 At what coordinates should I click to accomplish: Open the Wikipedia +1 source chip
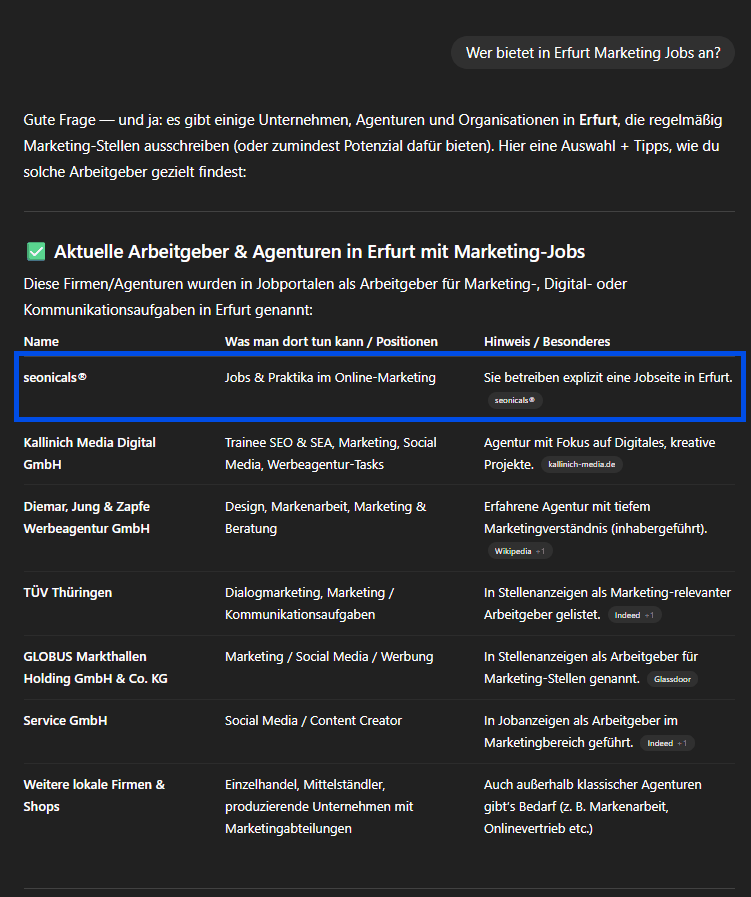(x=520, y=551)
